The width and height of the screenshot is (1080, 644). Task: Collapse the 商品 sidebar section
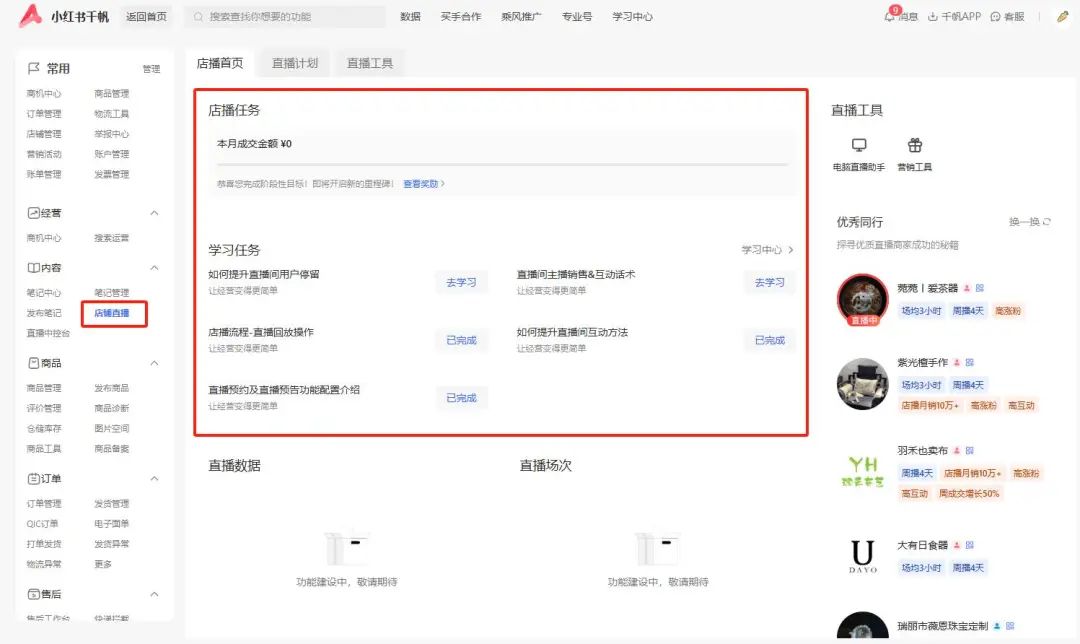point(155,362)
